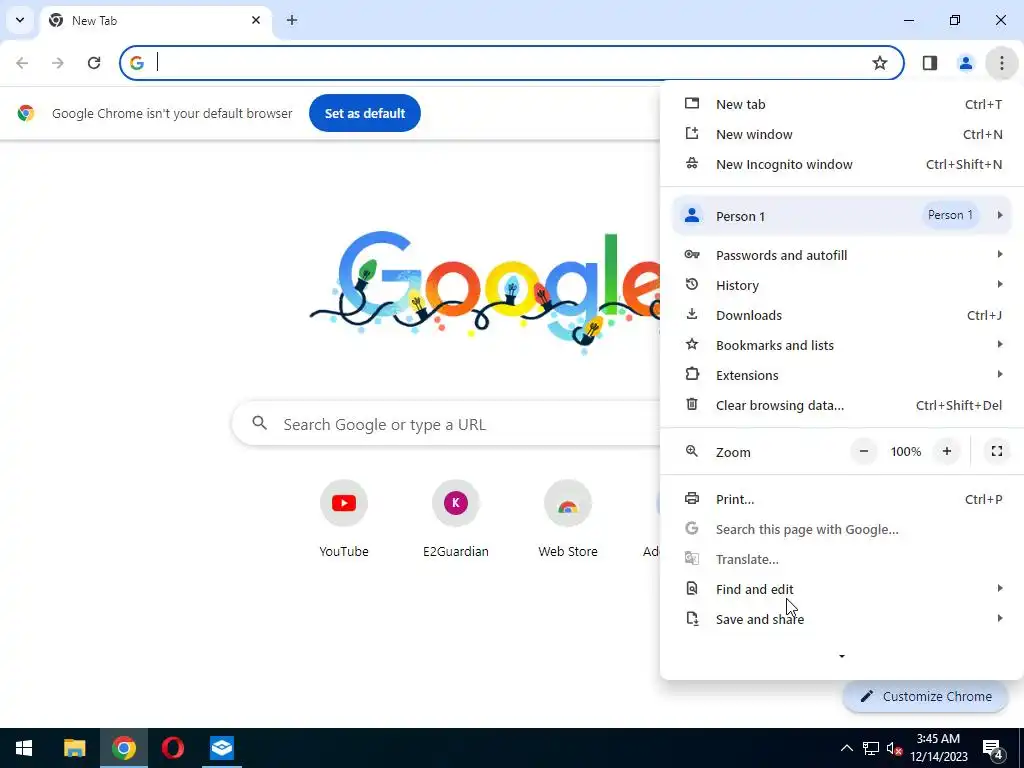Reload the page

[94, 63]
